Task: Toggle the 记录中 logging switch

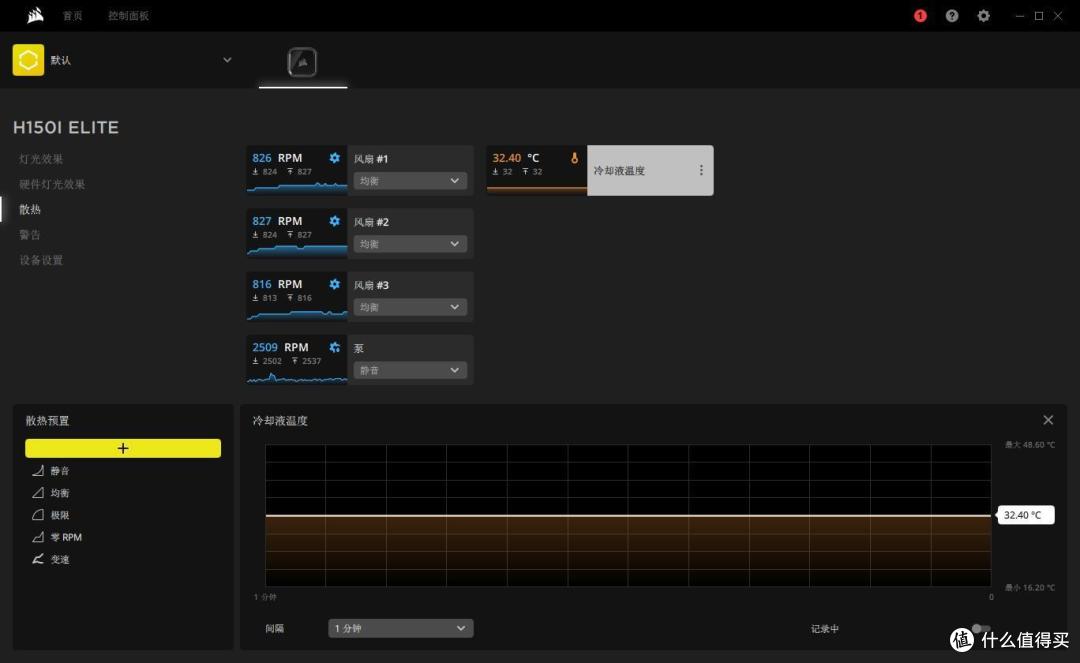Action: [x=981, y=629]
